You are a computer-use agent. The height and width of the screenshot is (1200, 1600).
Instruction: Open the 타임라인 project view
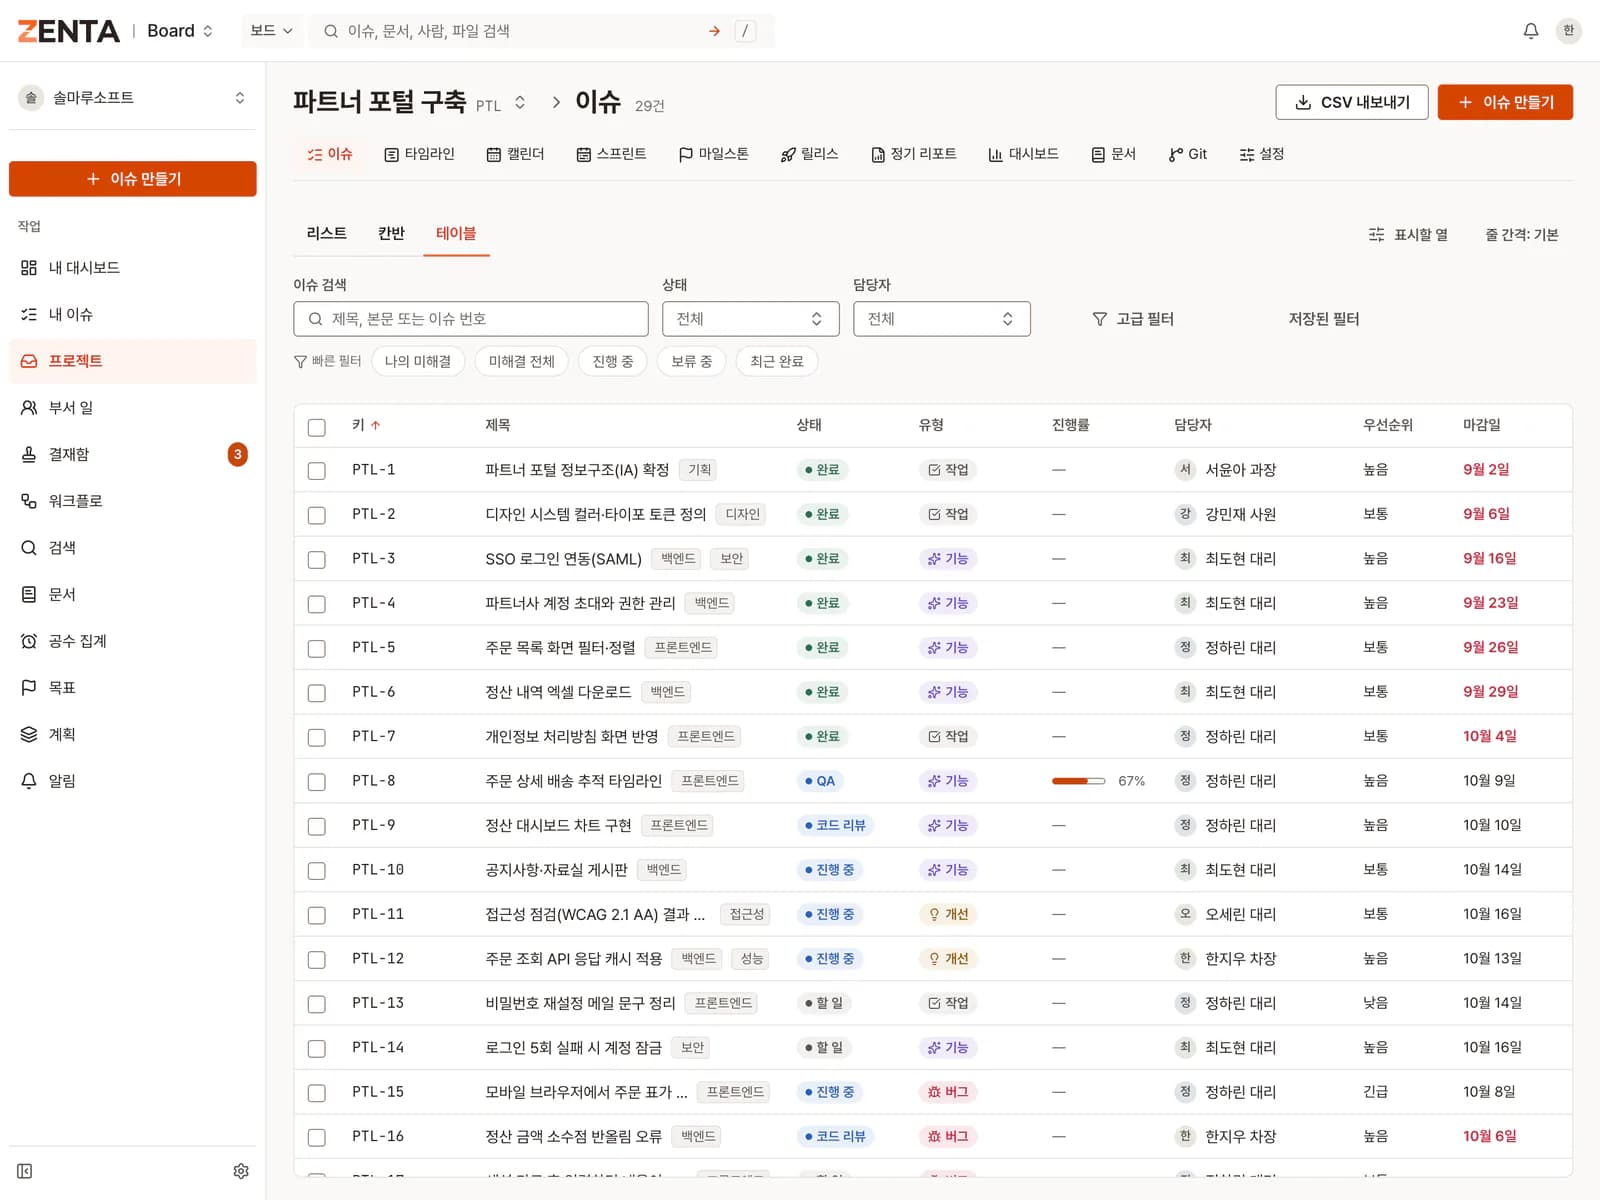(419, 154)
